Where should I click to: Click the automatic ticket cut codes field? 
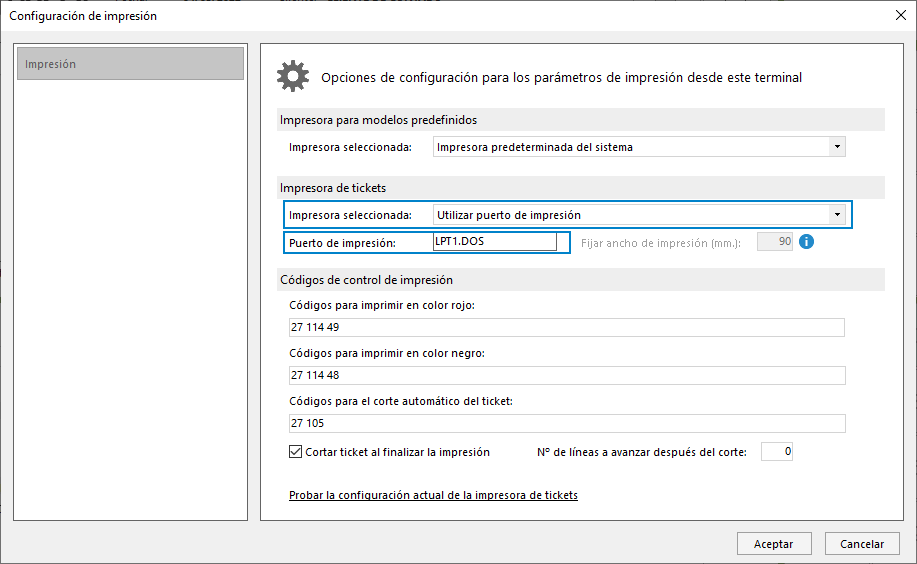point(567,423)
